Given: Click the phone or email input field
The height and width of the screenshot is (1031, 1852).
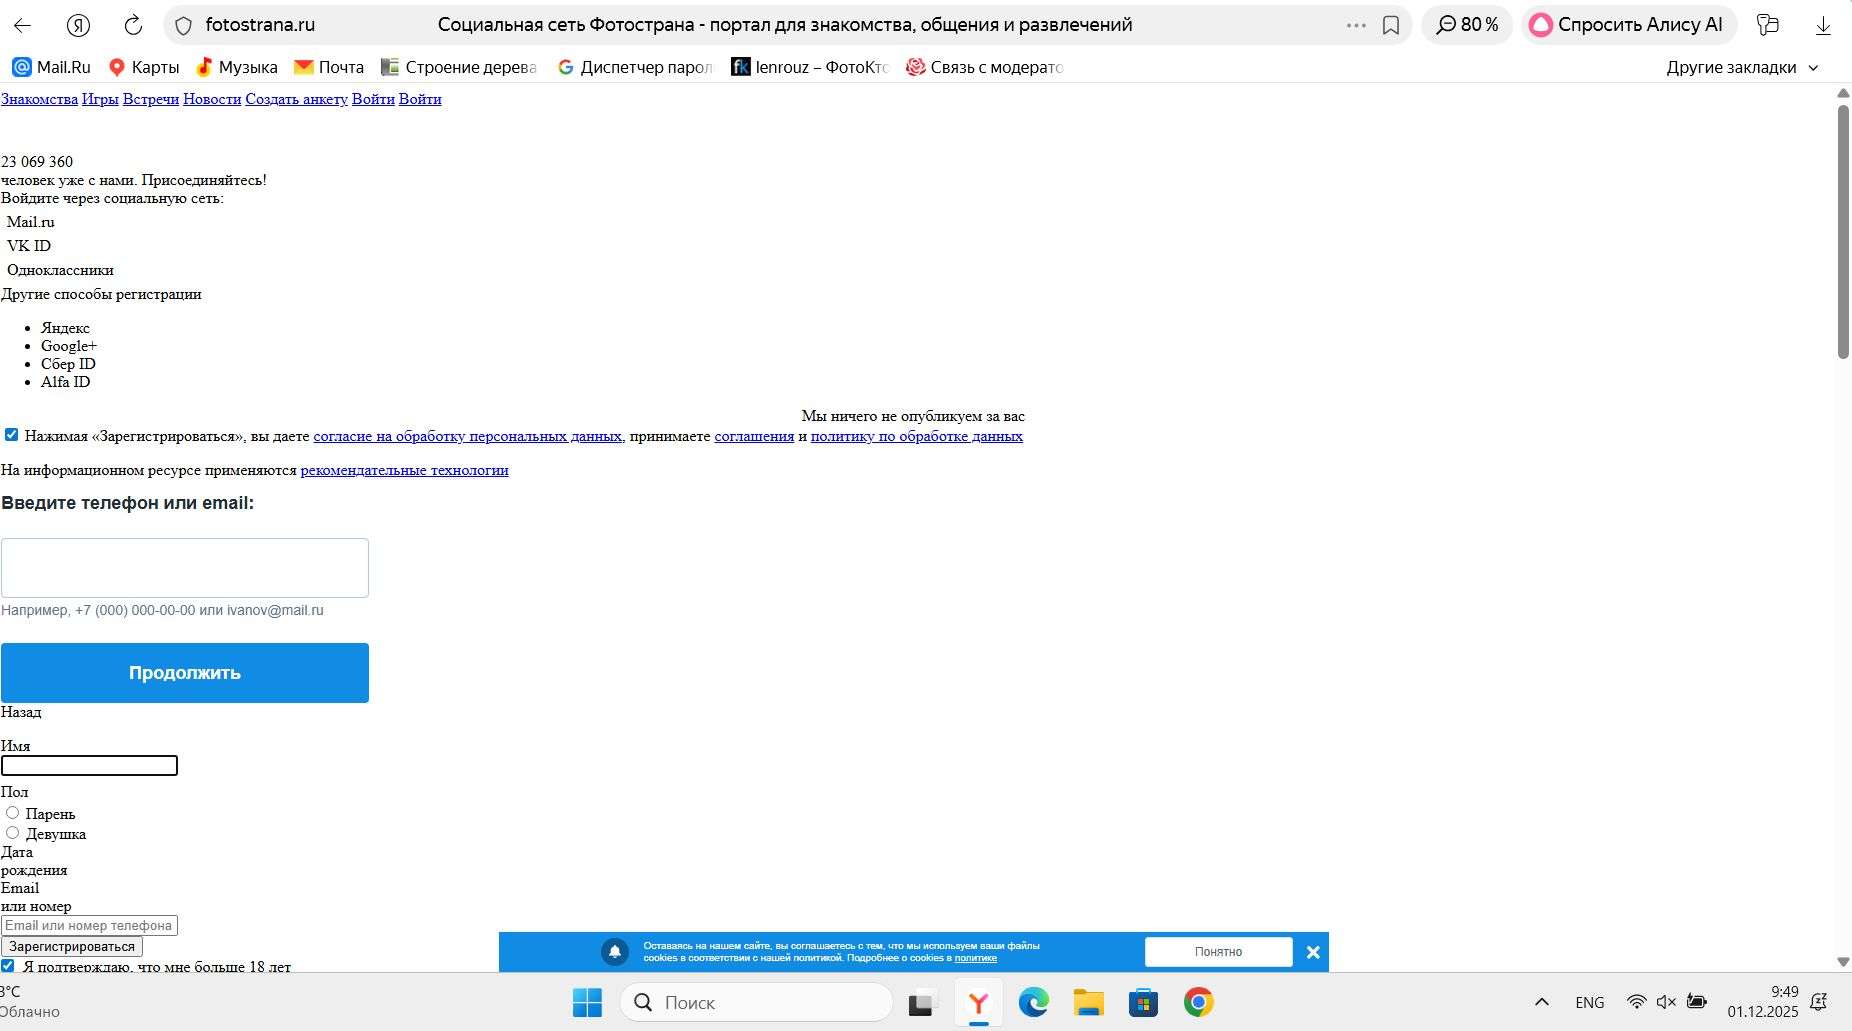Looking at the screenshot, I should [185, 568].
